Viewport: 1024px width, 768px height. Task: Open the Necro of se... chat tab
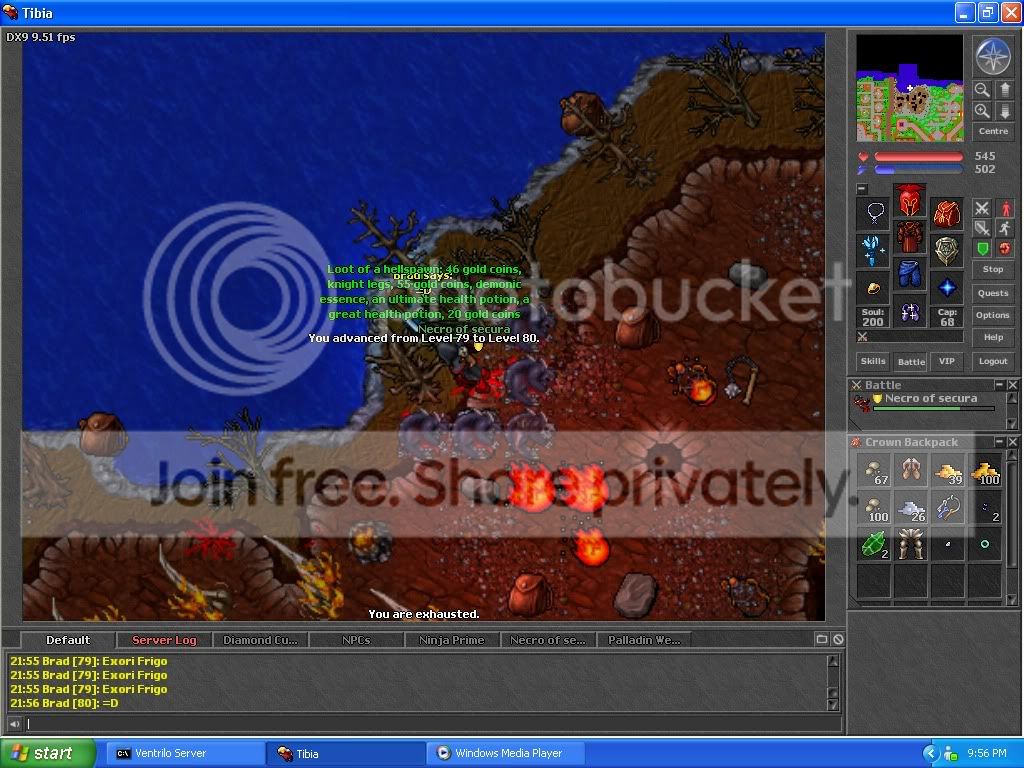click(548, 640)
